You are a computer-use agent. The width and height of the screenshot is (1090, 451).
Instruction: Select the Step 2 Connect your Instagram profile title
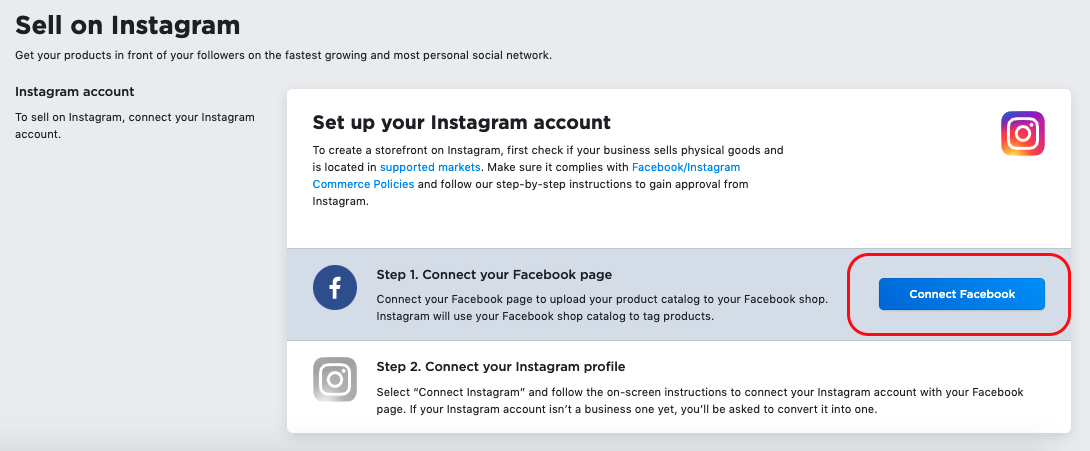point(501,366)
